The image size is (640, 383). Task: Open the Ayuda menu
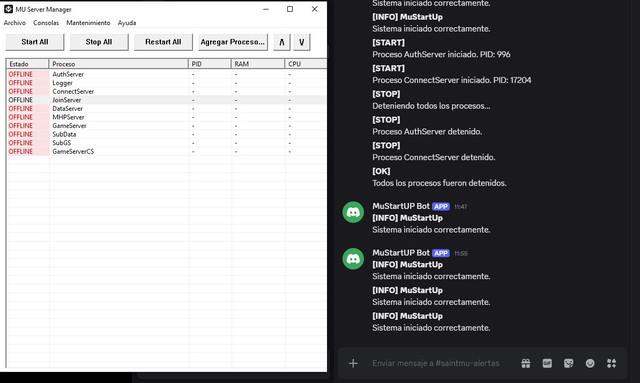point(127,23)
